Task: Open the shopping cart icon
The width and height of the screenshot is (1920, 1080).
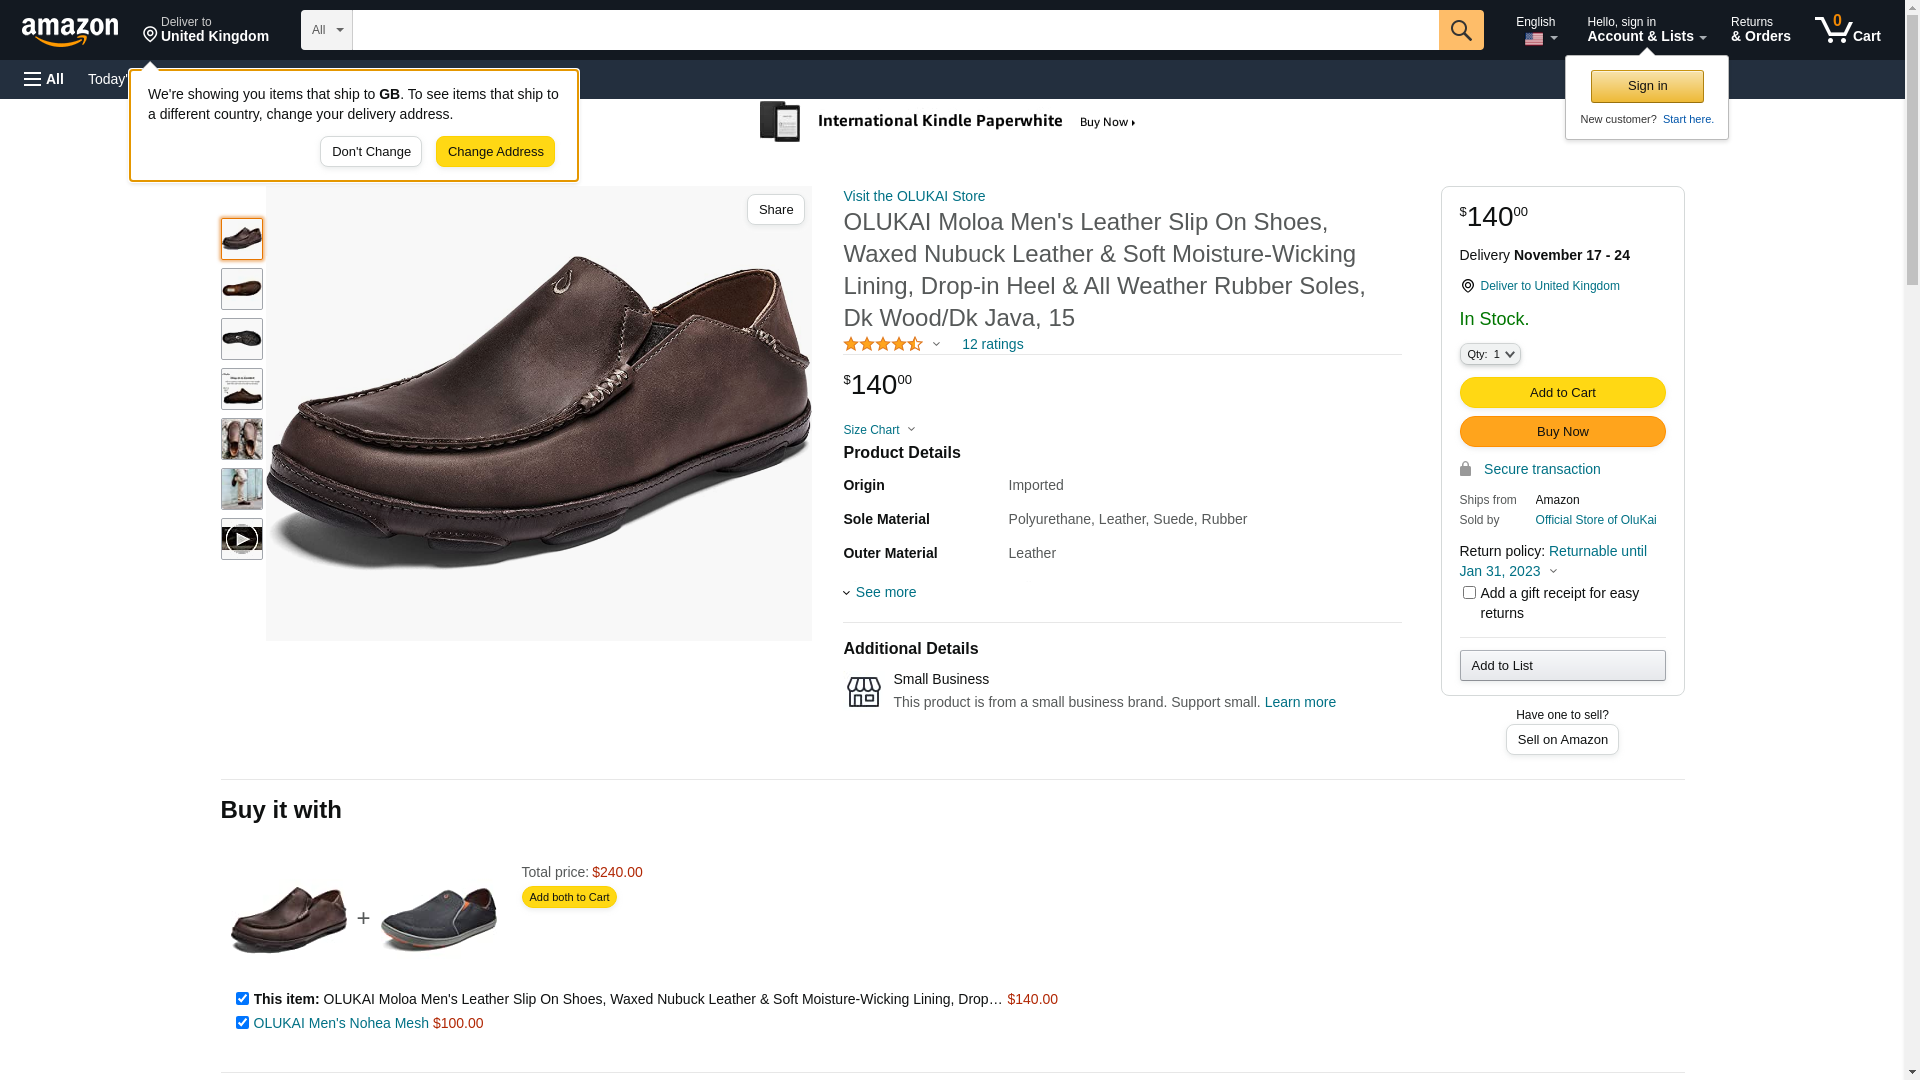Action: tap(1847, 30)
